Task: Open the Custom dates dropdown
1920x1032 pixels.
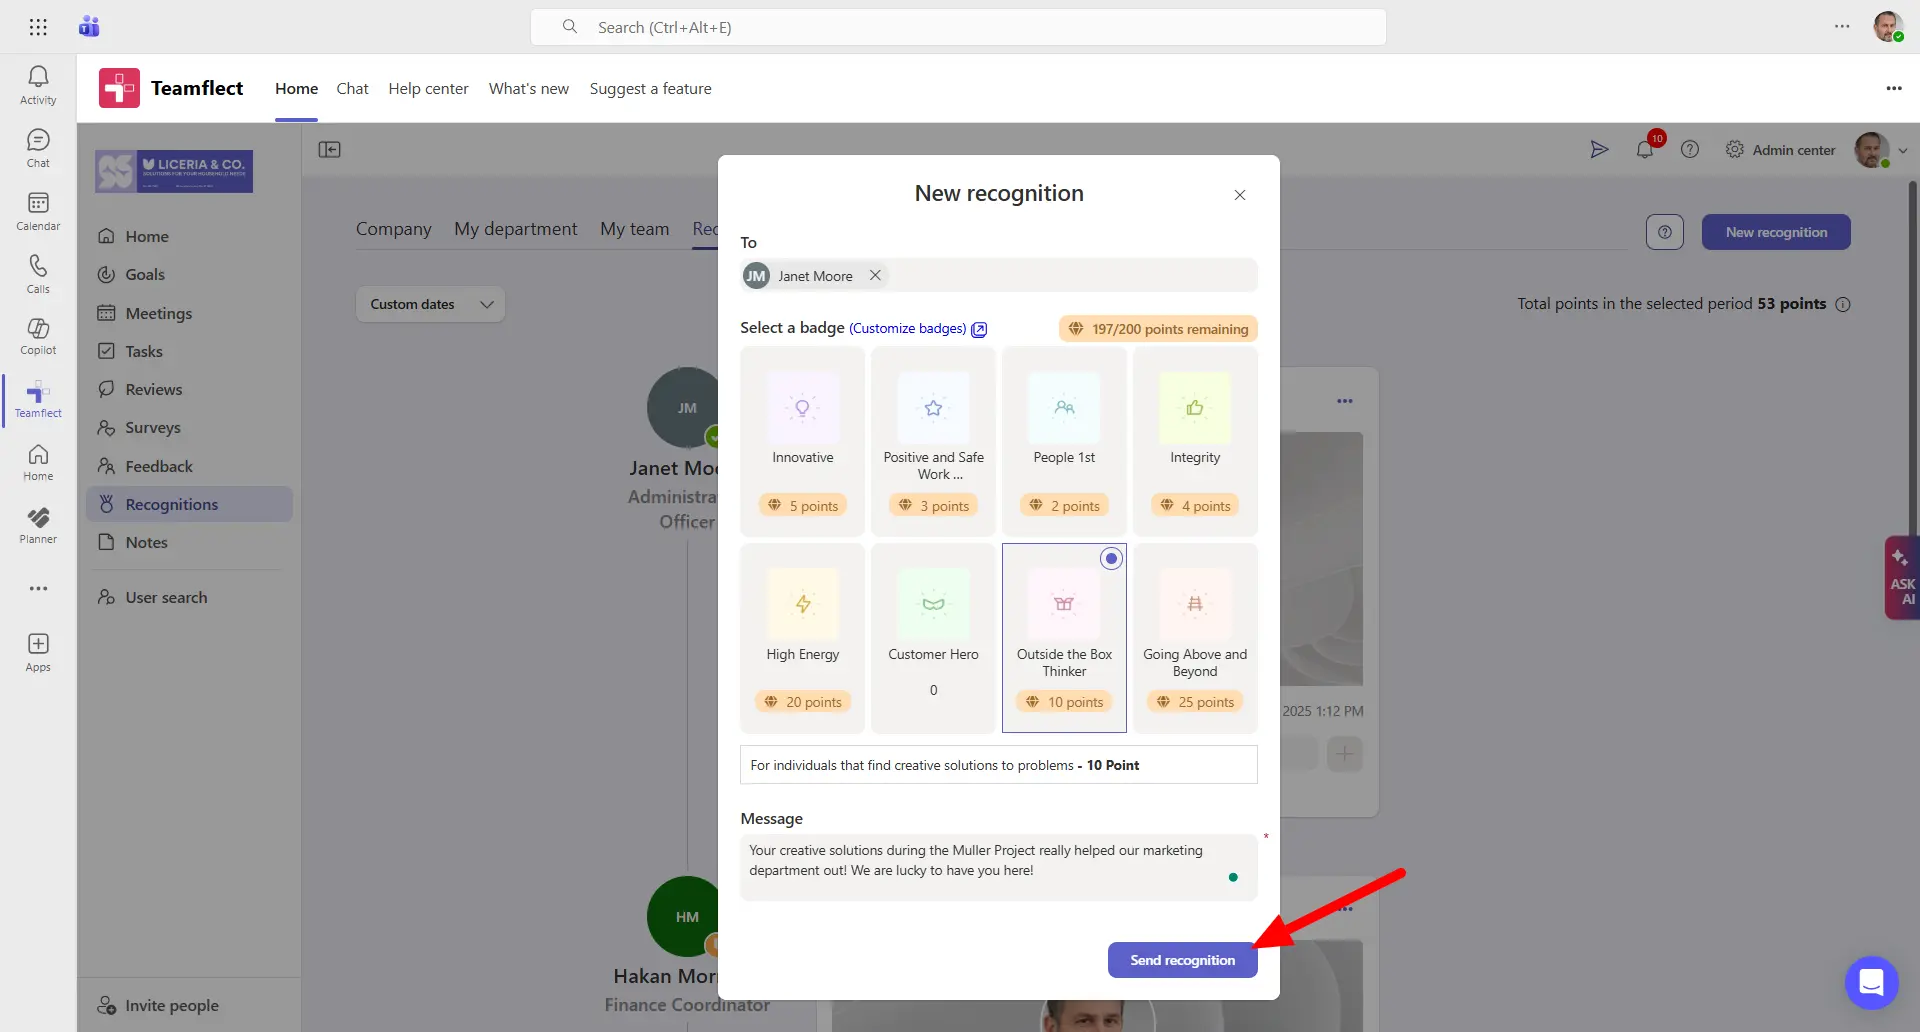Action: (429, 303)
